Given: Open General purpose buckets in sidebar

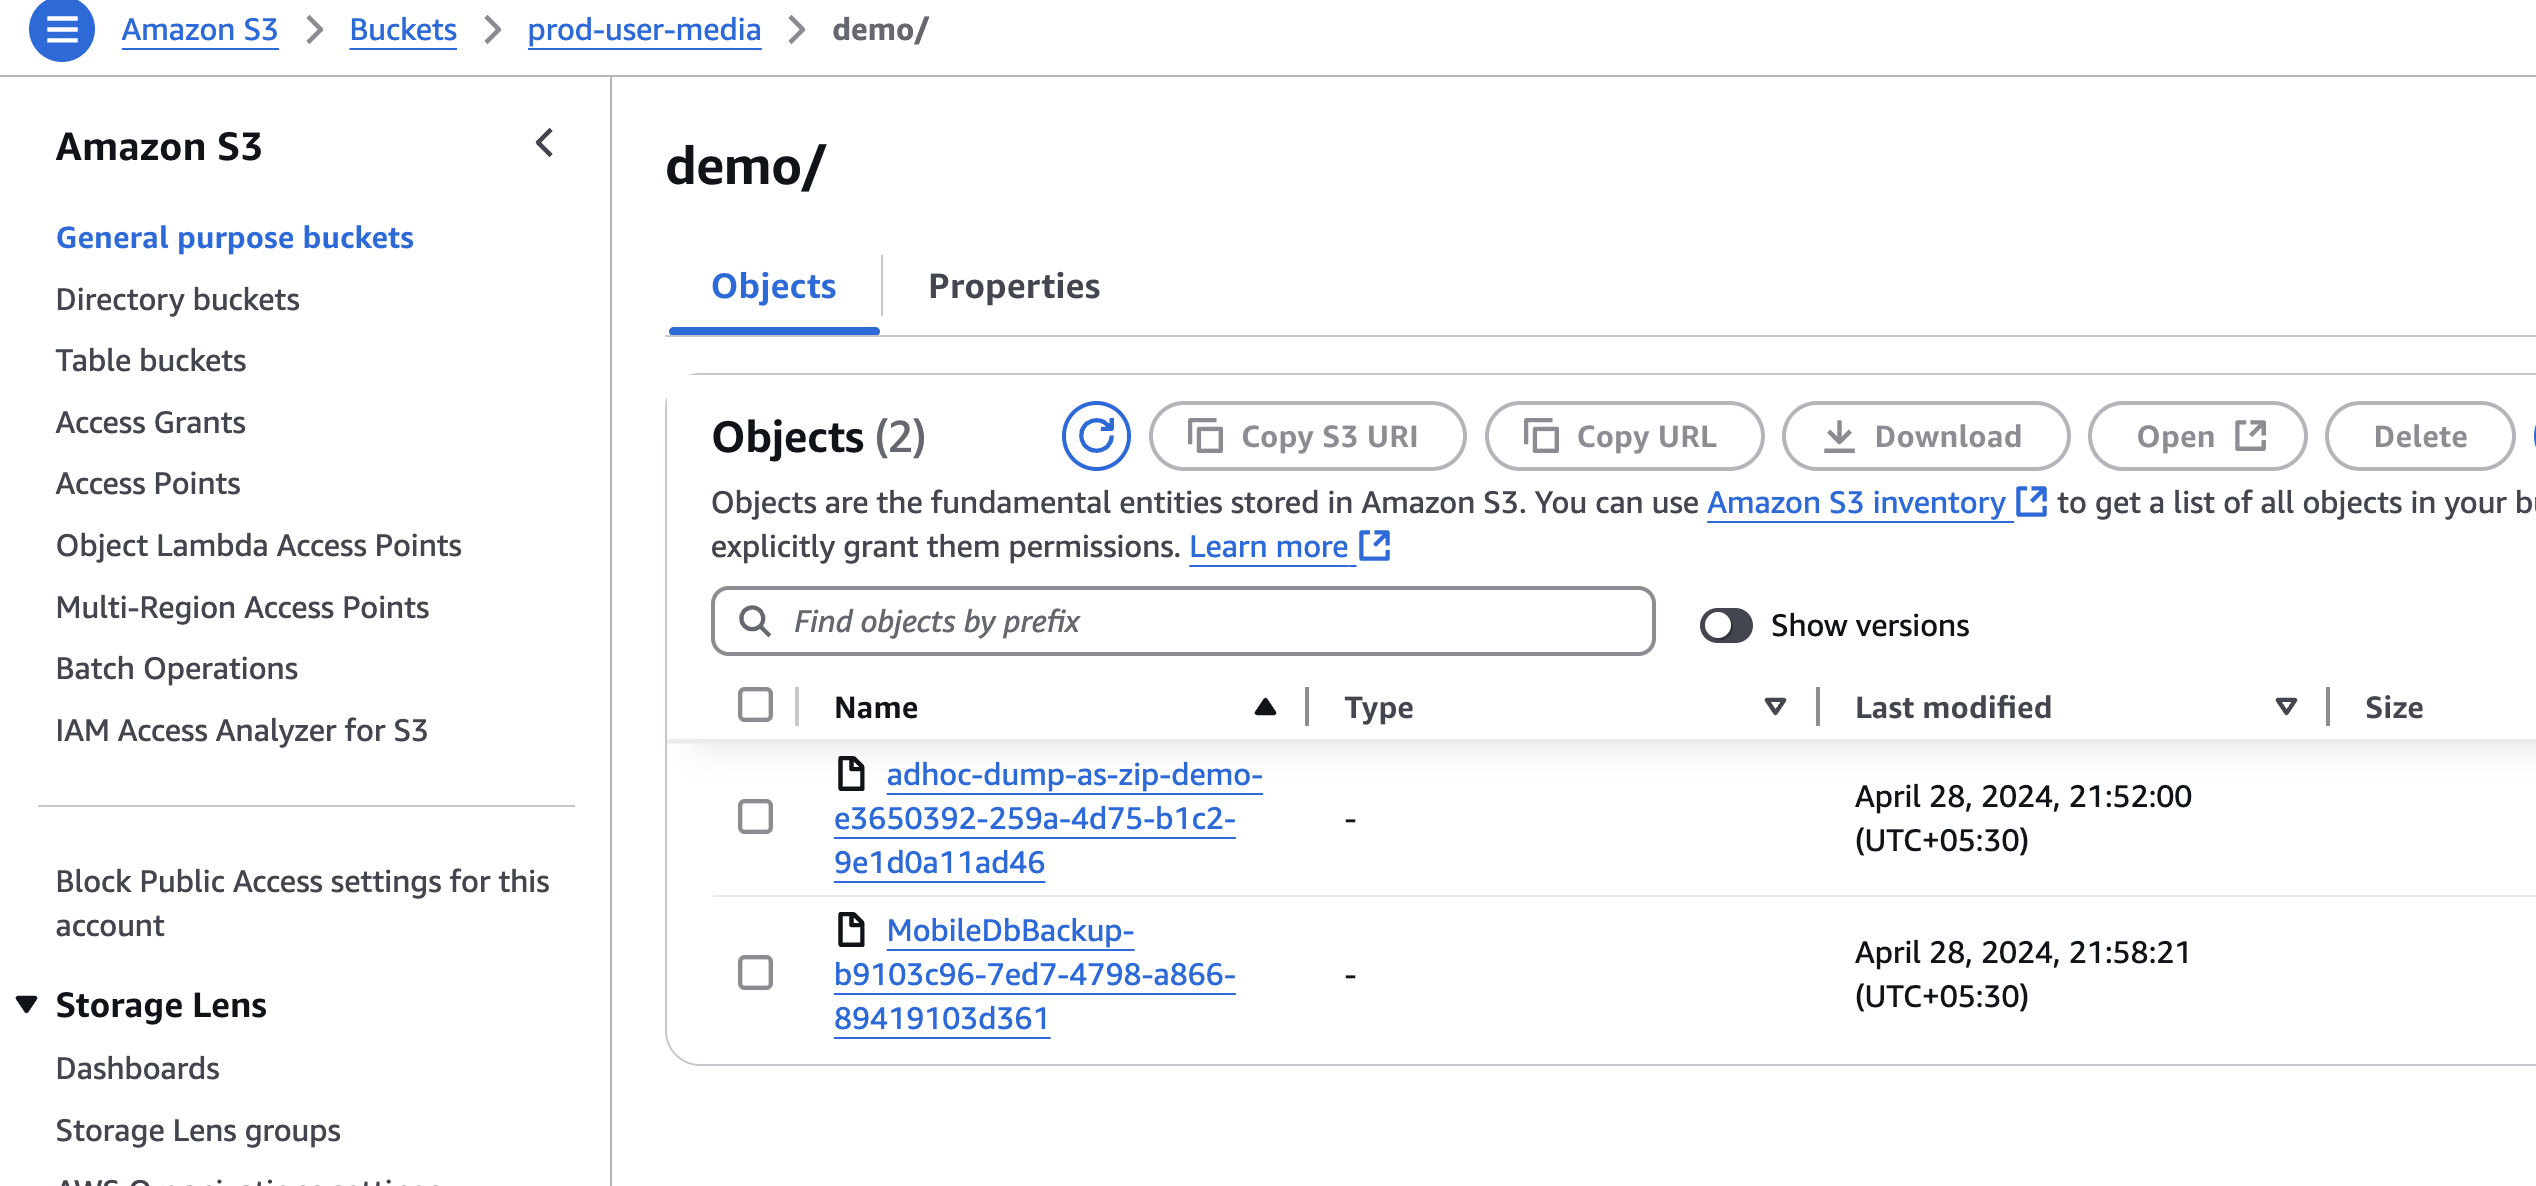Looking at the screenshot, I should click(x=234, y=237).
